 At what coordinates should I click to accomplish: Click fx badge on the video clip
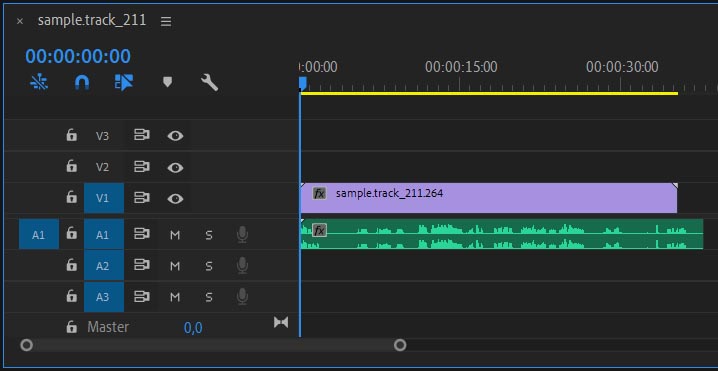point(320,193)
